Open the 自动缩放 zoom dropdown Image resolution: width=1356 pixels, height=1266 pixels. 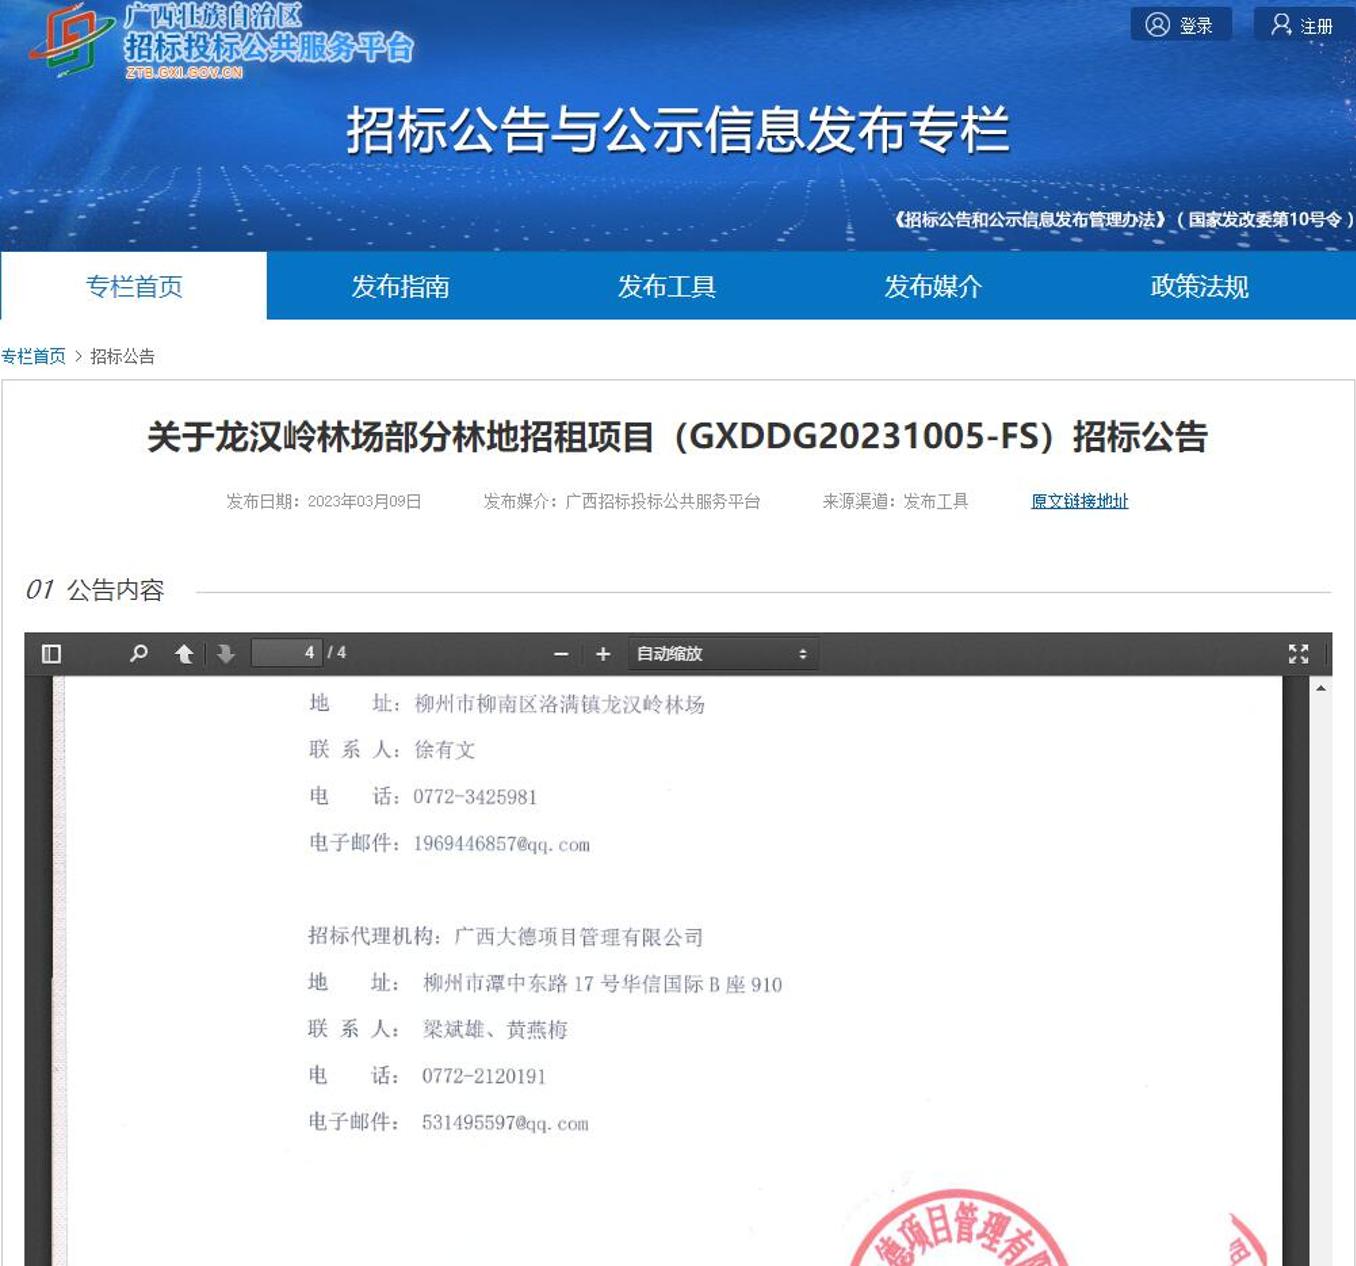tap(722, 654)
